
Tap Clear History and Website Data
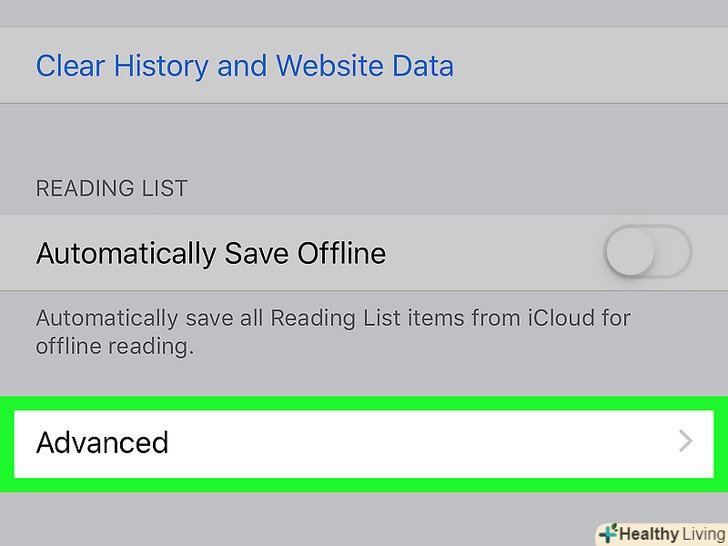point(244,66)
